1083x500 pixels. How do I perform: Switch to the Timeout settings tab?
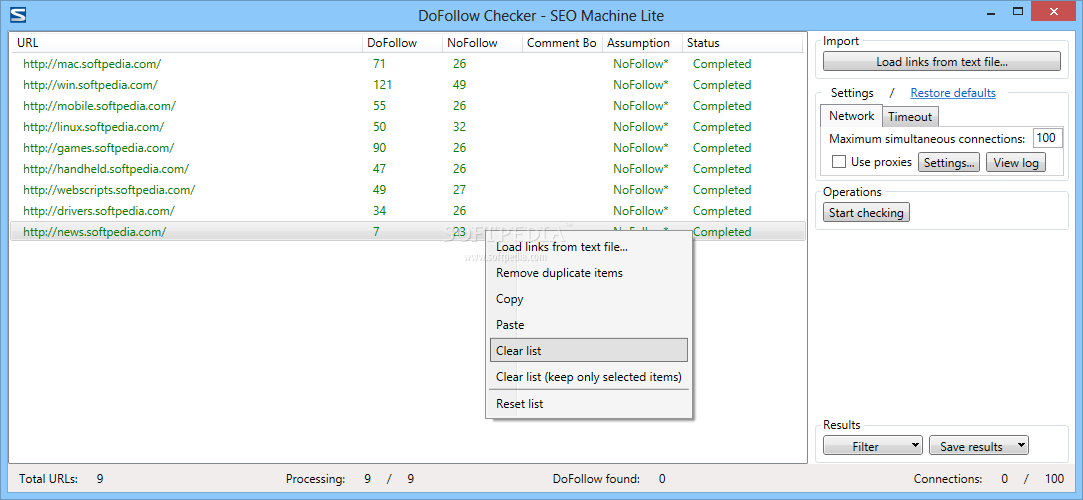pos(910,117)
